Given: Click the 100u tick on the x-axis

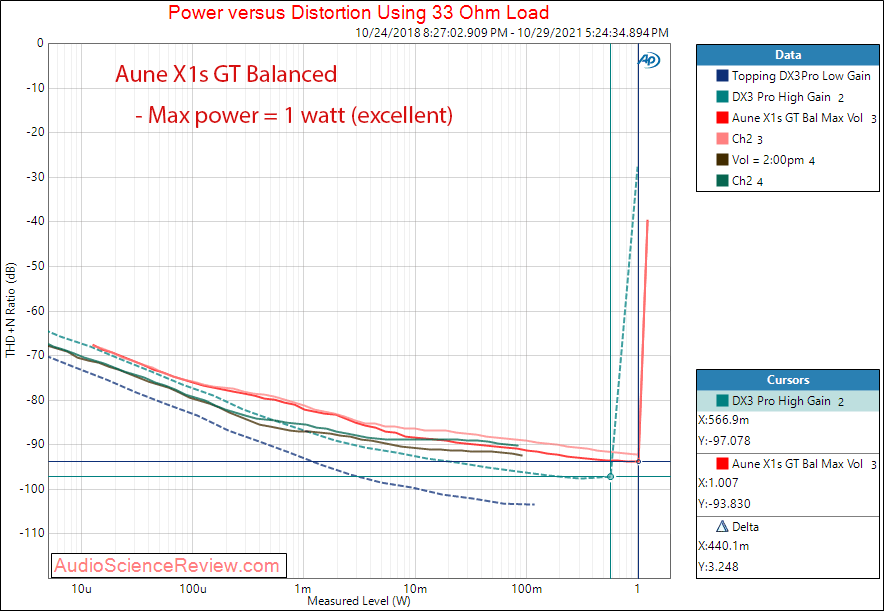Looking at the screenshot, I should click(193, 590).
